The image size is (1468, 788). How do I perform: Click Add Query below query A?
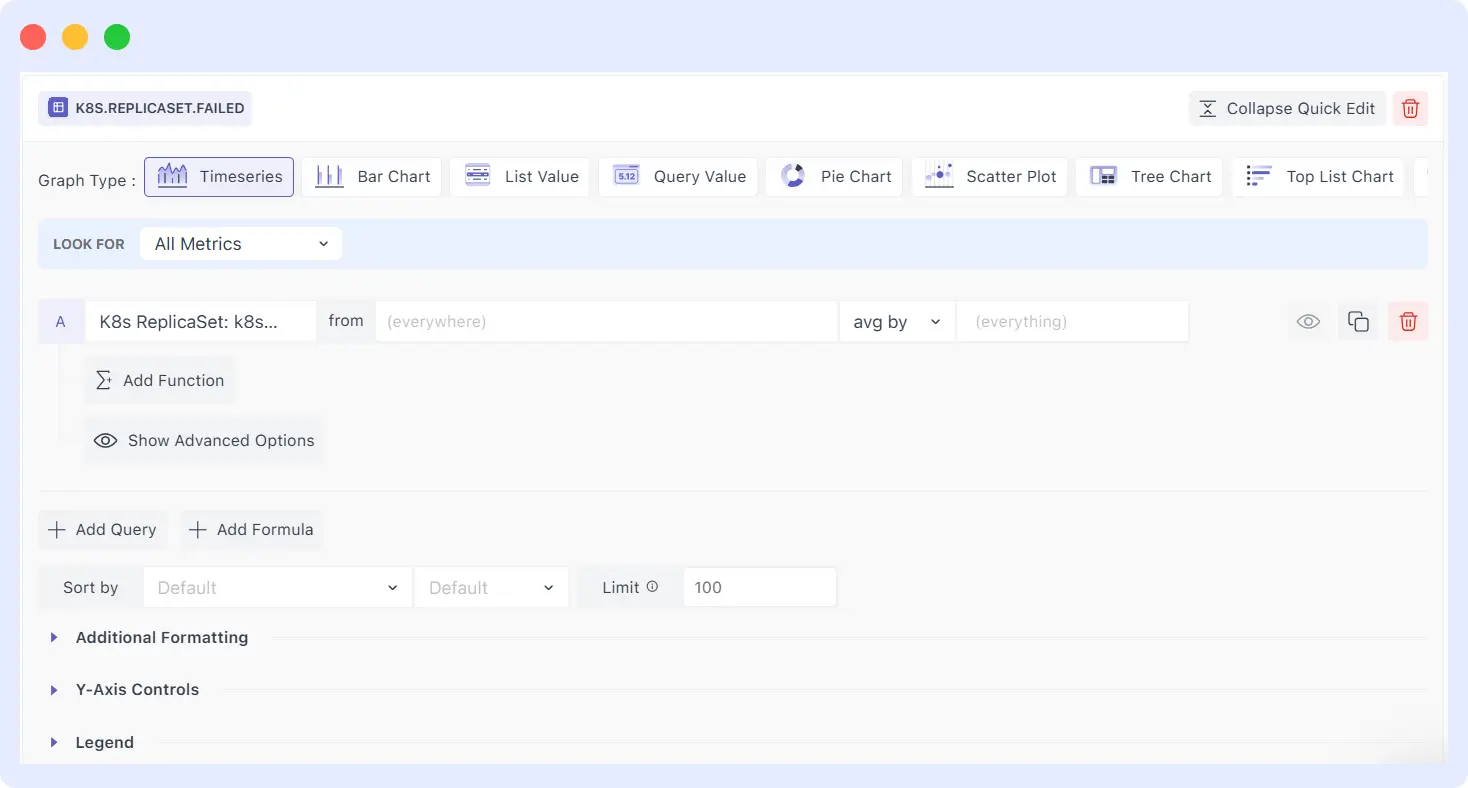point(102,529)
